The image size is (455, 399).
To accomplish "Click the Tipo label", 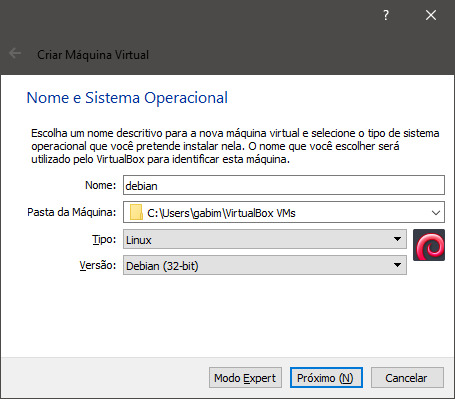I will [104, 239].
